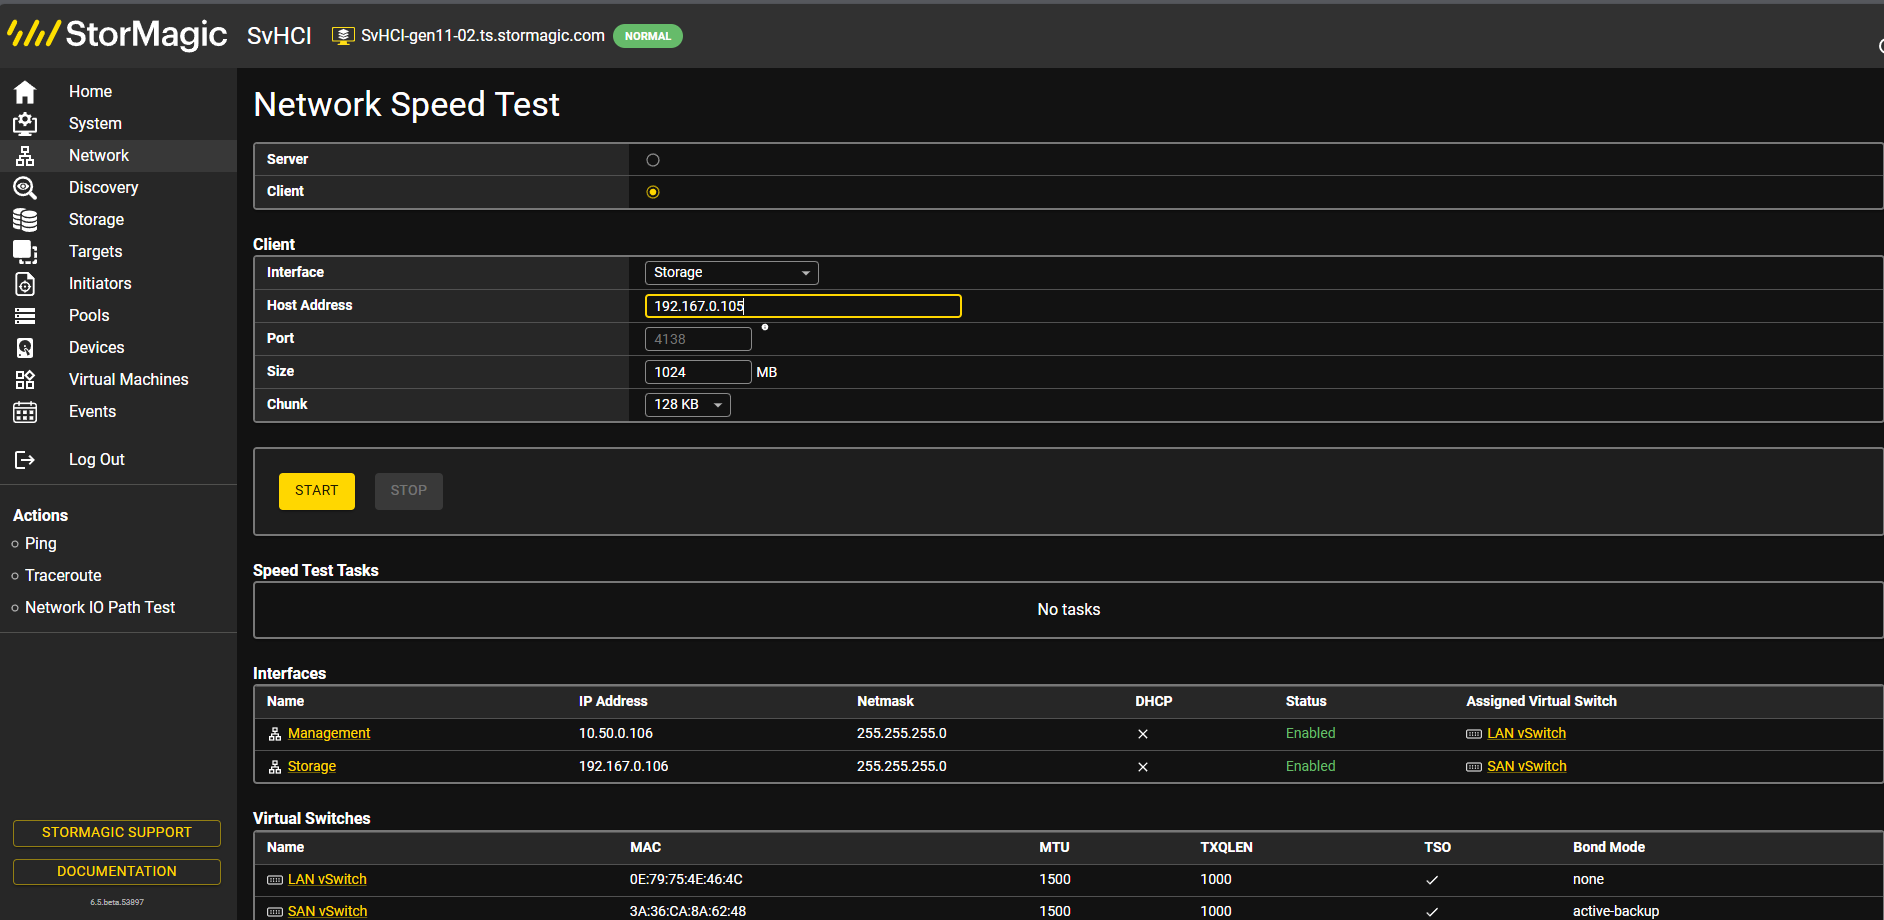Click the Pools stacked-bars icon

tap(25, 316)
